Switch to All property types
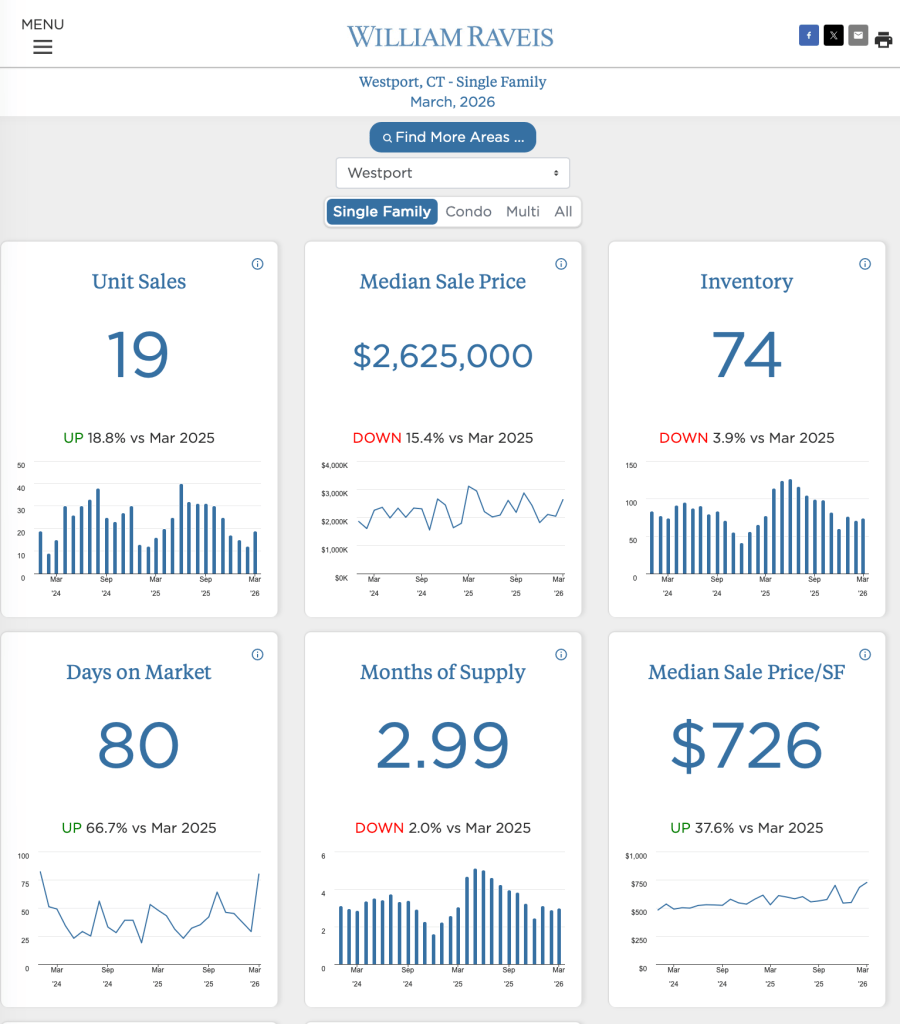Viewport: 900px width, 1024px height. pyautogui.click(x=564, y=212)
